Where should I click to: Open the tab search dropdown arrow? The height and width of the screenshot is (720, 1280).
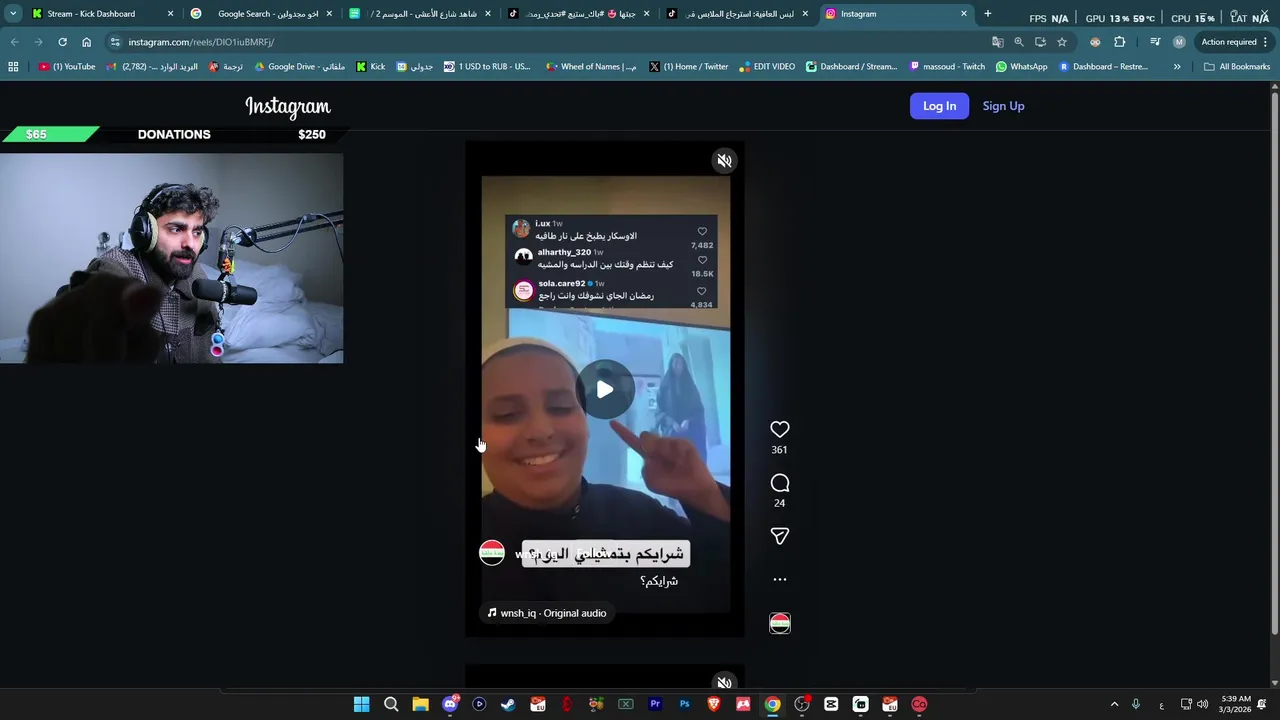pos(12,14)
